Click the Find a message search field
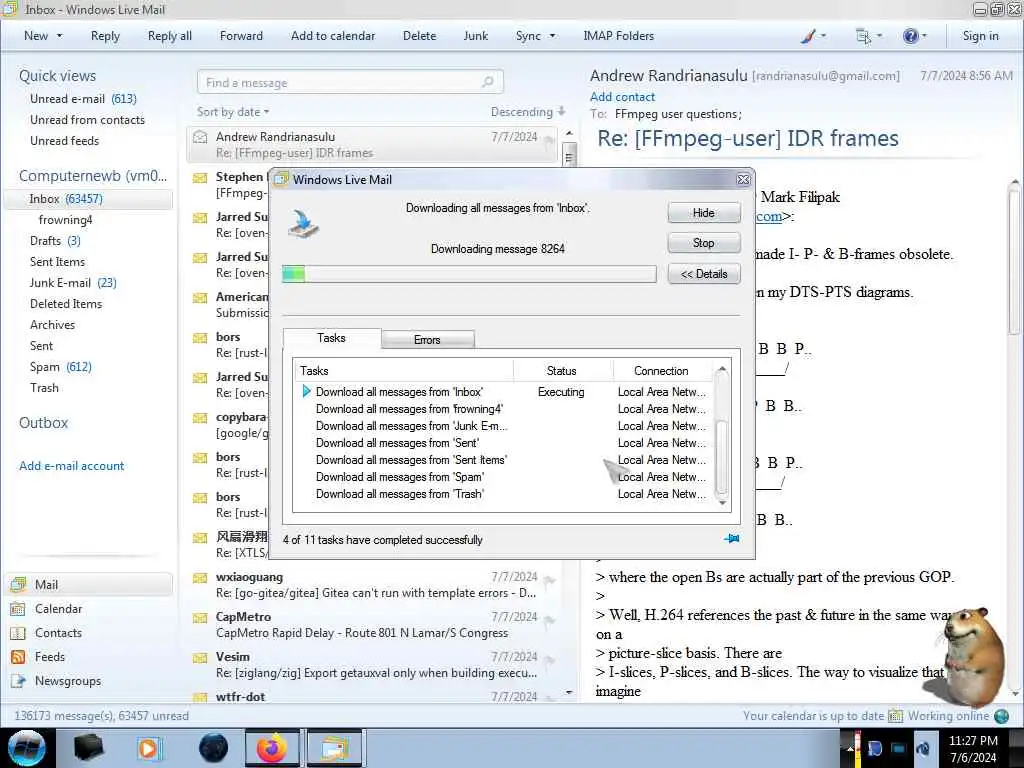This screenshot has height=768, width=1024. click(x=349, y=82)
